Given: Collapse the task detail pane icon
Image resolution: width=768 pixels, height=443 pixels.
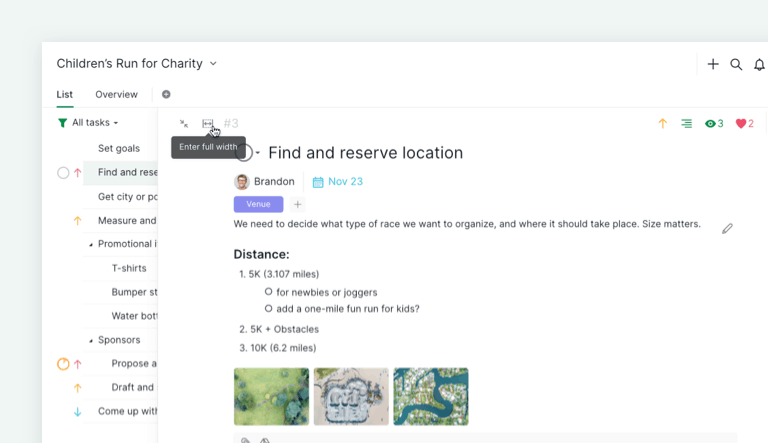Looking at the screenshot, I should [x=184, y=123].
